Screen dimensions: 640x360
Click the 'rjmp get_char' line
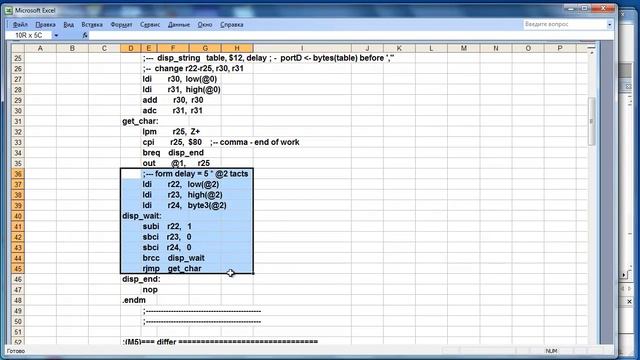coord(172,269)
